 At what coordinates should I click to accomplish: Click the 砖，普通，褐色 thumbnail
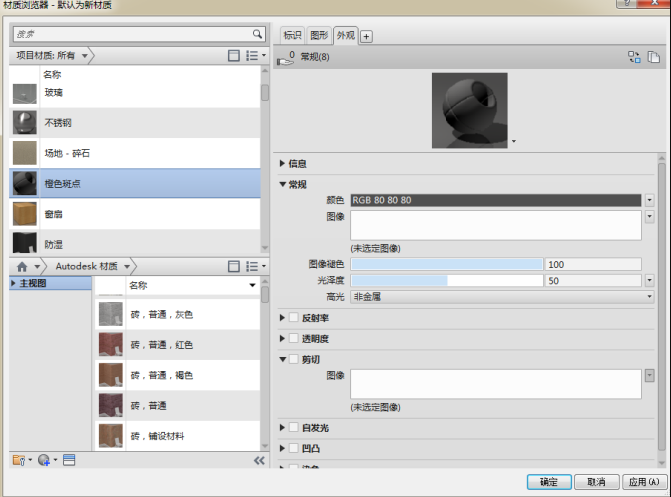pyautogui.click(x=111, y=375)
